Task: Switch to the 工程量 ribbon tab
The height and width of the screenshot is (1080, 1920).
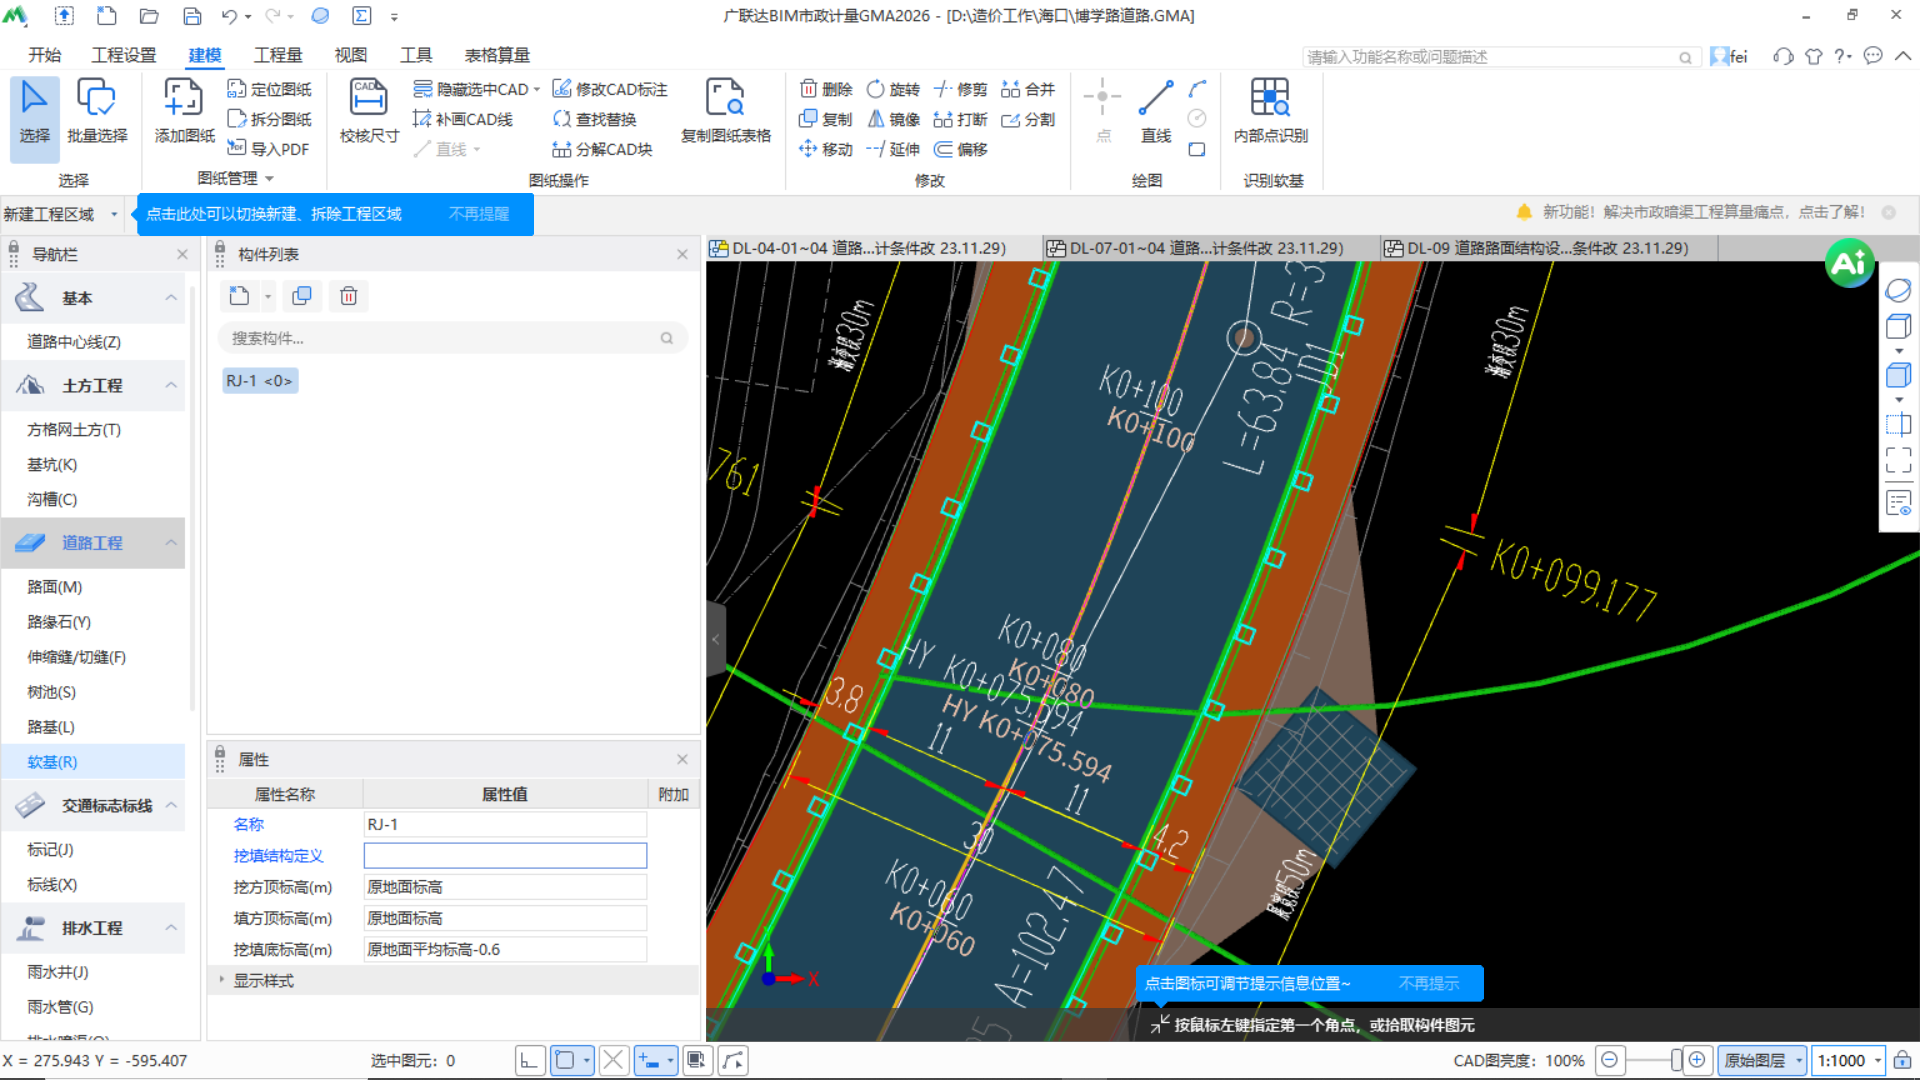Action: pos(277,55)
